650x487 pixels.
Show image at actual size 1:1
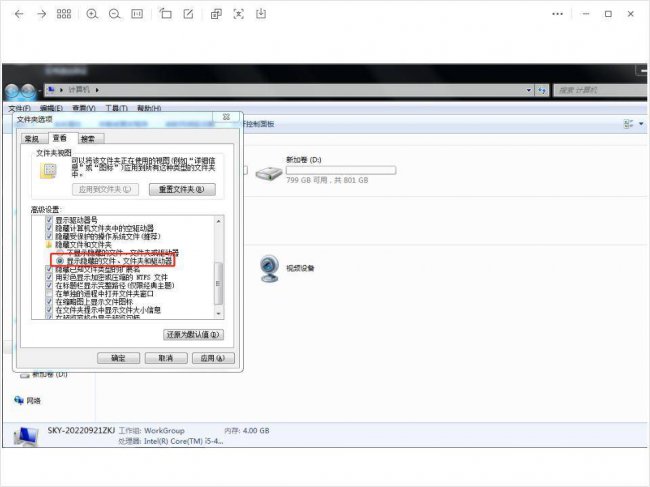click(137, 14)
